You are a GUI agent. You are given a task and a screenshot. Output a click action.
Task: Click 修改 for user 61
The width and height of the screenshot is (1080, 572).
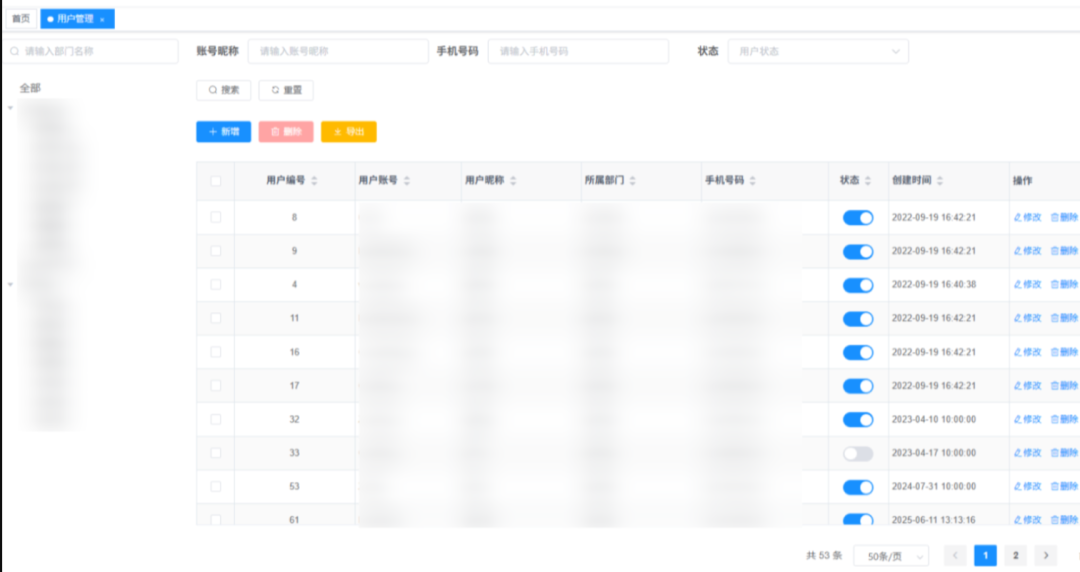[x=1028, y=520]
